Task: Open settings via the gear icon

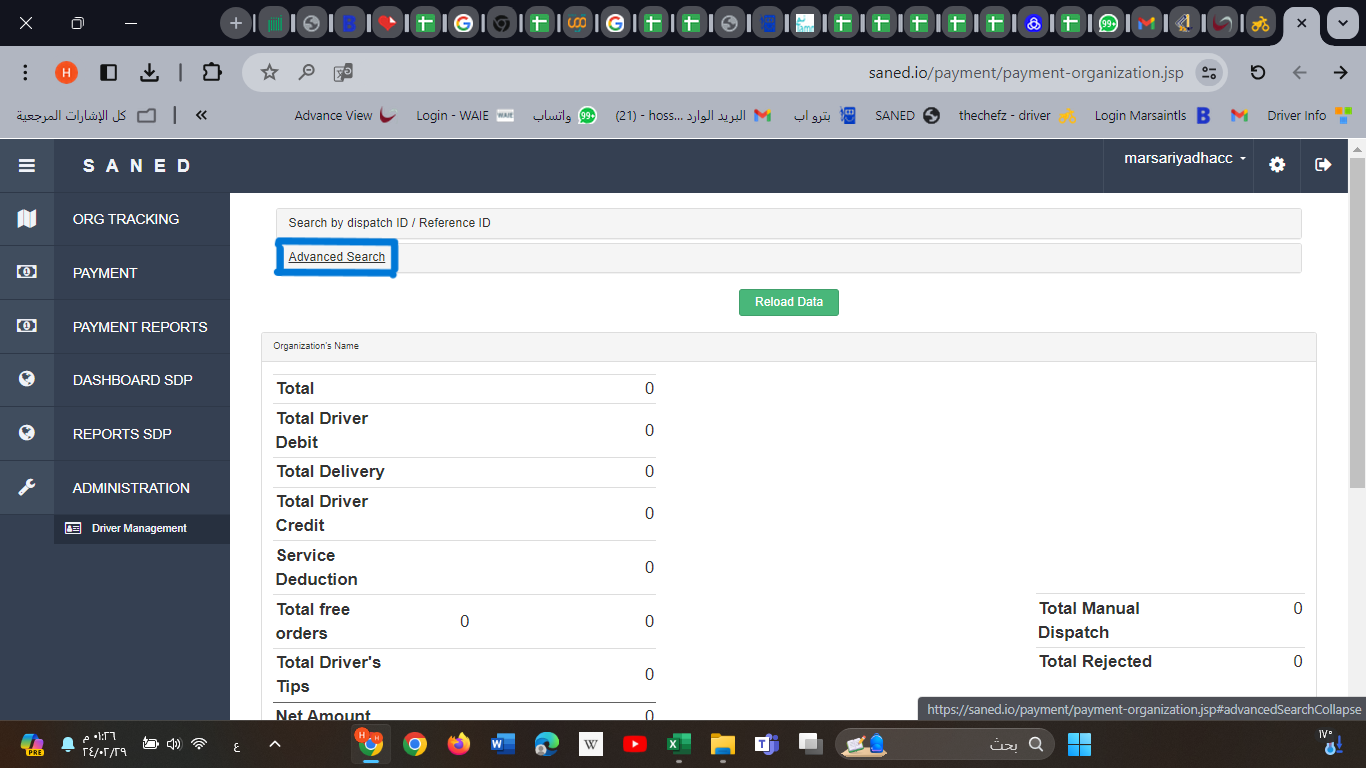Action: click(1277, 165)
